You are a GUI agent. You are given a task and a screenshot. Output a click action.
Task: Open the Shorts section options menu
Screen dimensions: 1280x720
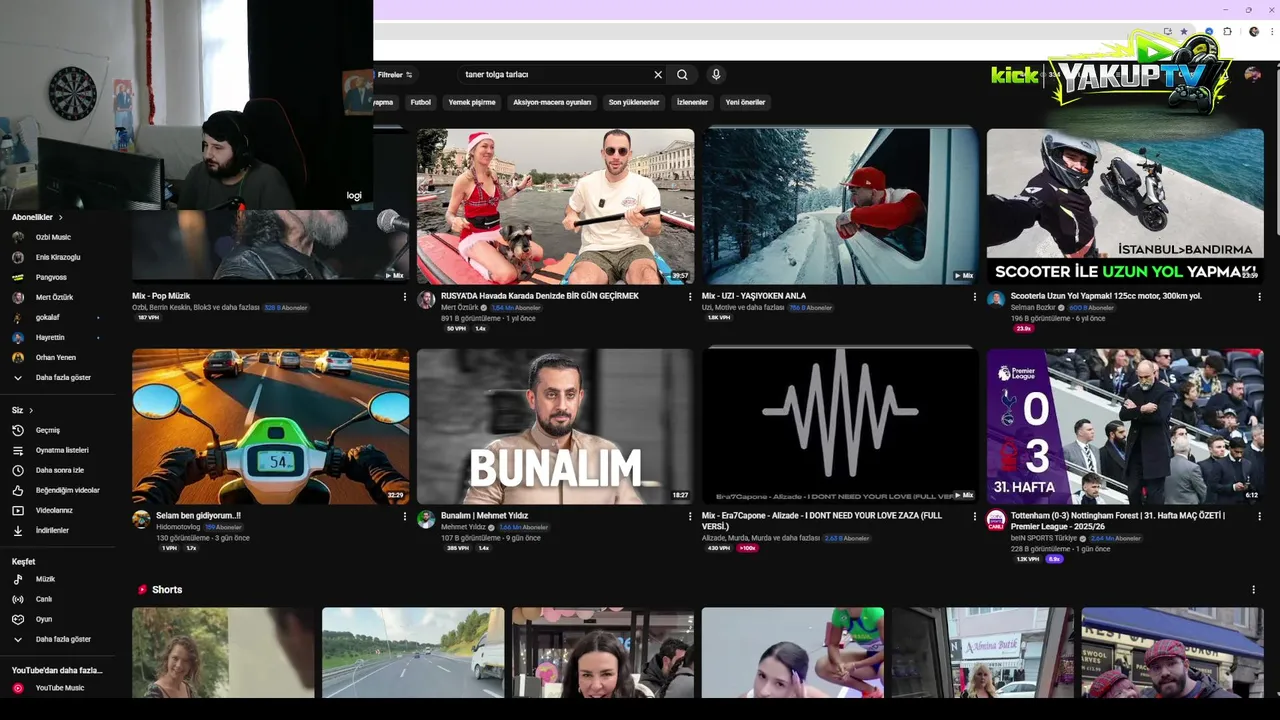click(x=1253, y=590)
